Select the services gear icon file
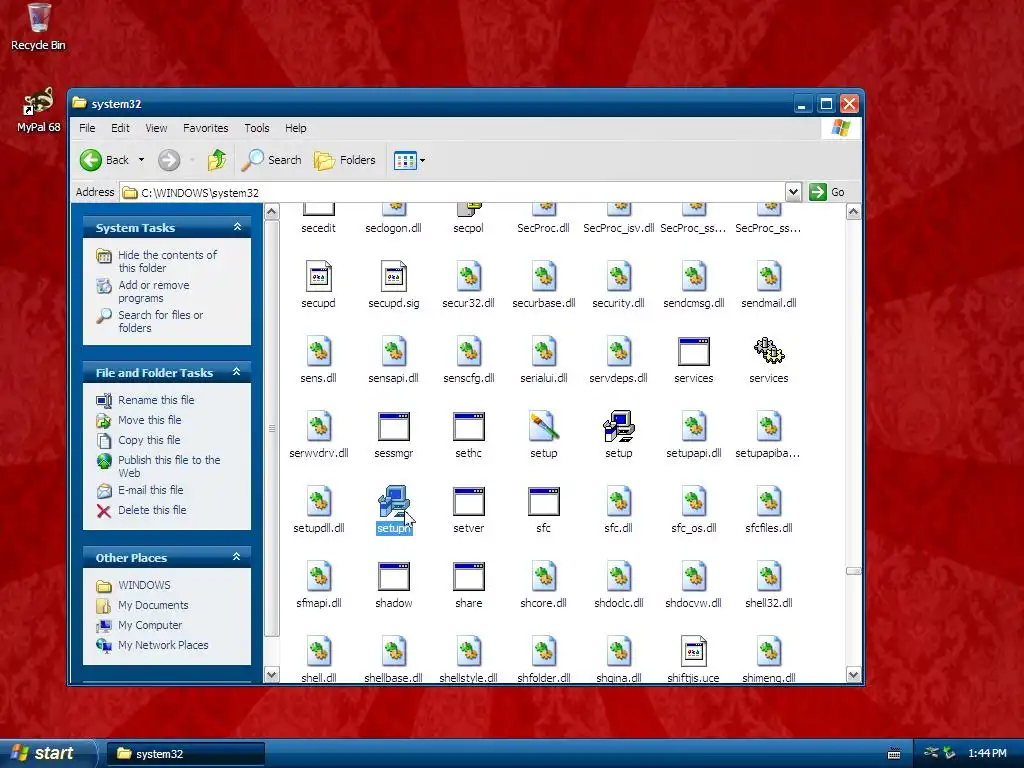Viewport: 1024px width, 768px height. coord(769,360)
